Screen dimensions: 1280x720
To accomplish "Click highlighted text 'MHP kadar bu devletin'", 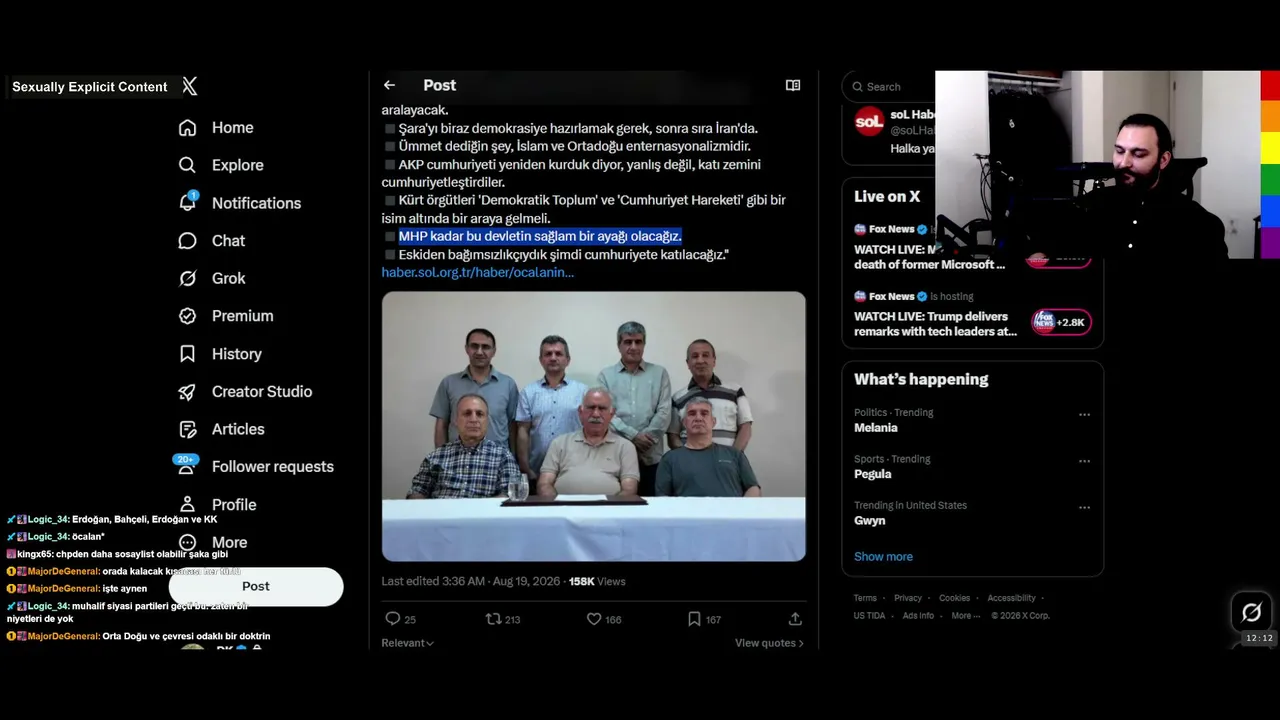I will coord(540,236).
